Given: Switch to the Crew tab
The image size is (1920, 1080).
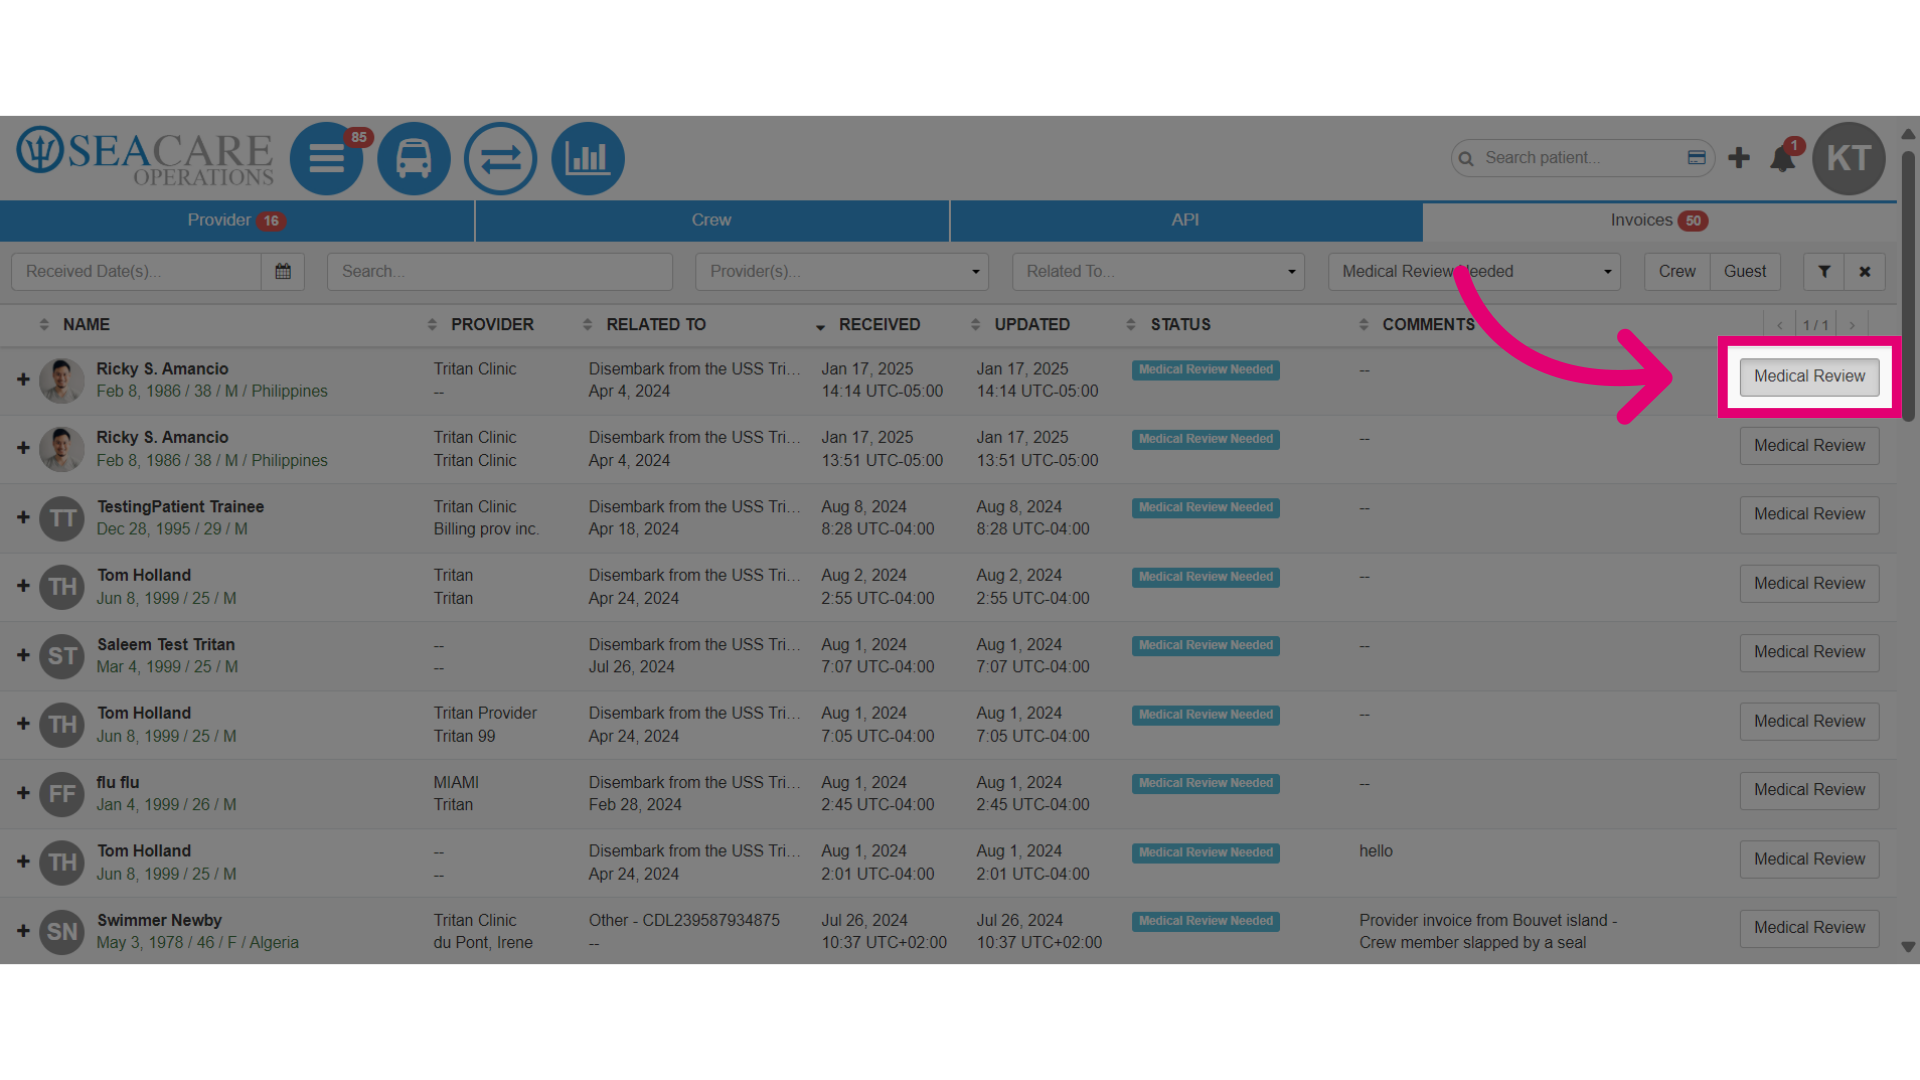Looking at the screenshot, I should click(711, 221).
